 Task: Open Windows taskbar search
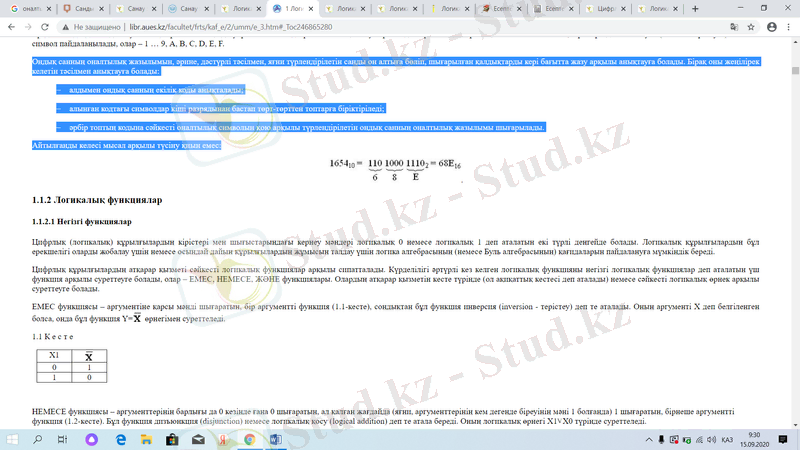coord(38,439)
